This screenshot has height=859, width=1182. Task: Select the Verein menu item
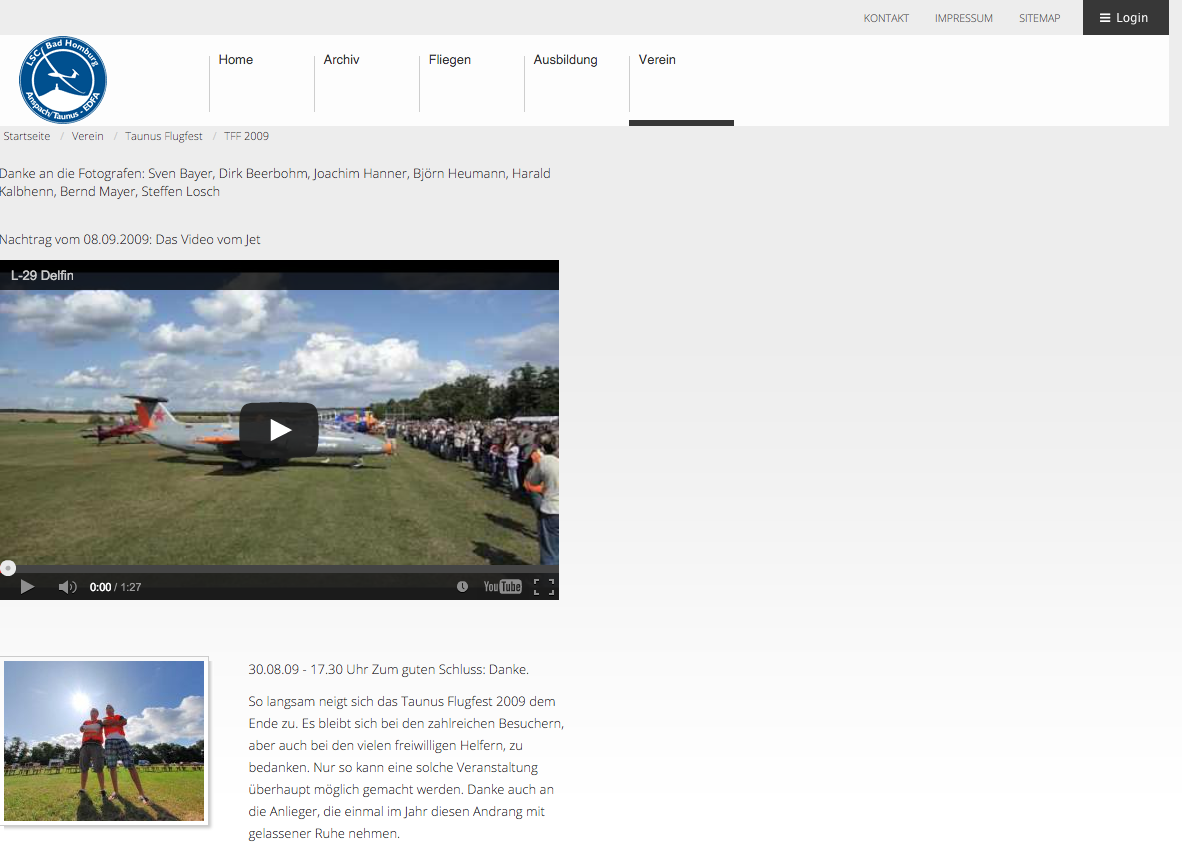[657, 60]
